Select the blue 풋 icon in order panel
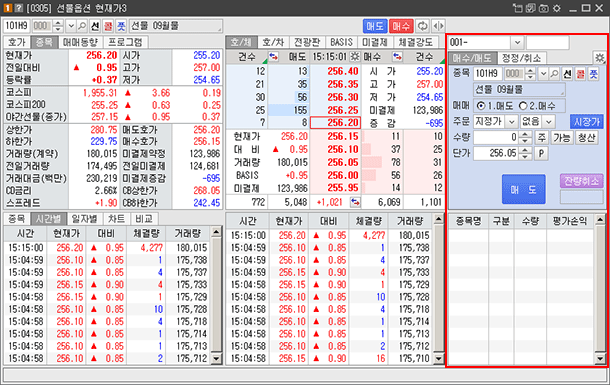The image size is (610, 385). point(593,74)
